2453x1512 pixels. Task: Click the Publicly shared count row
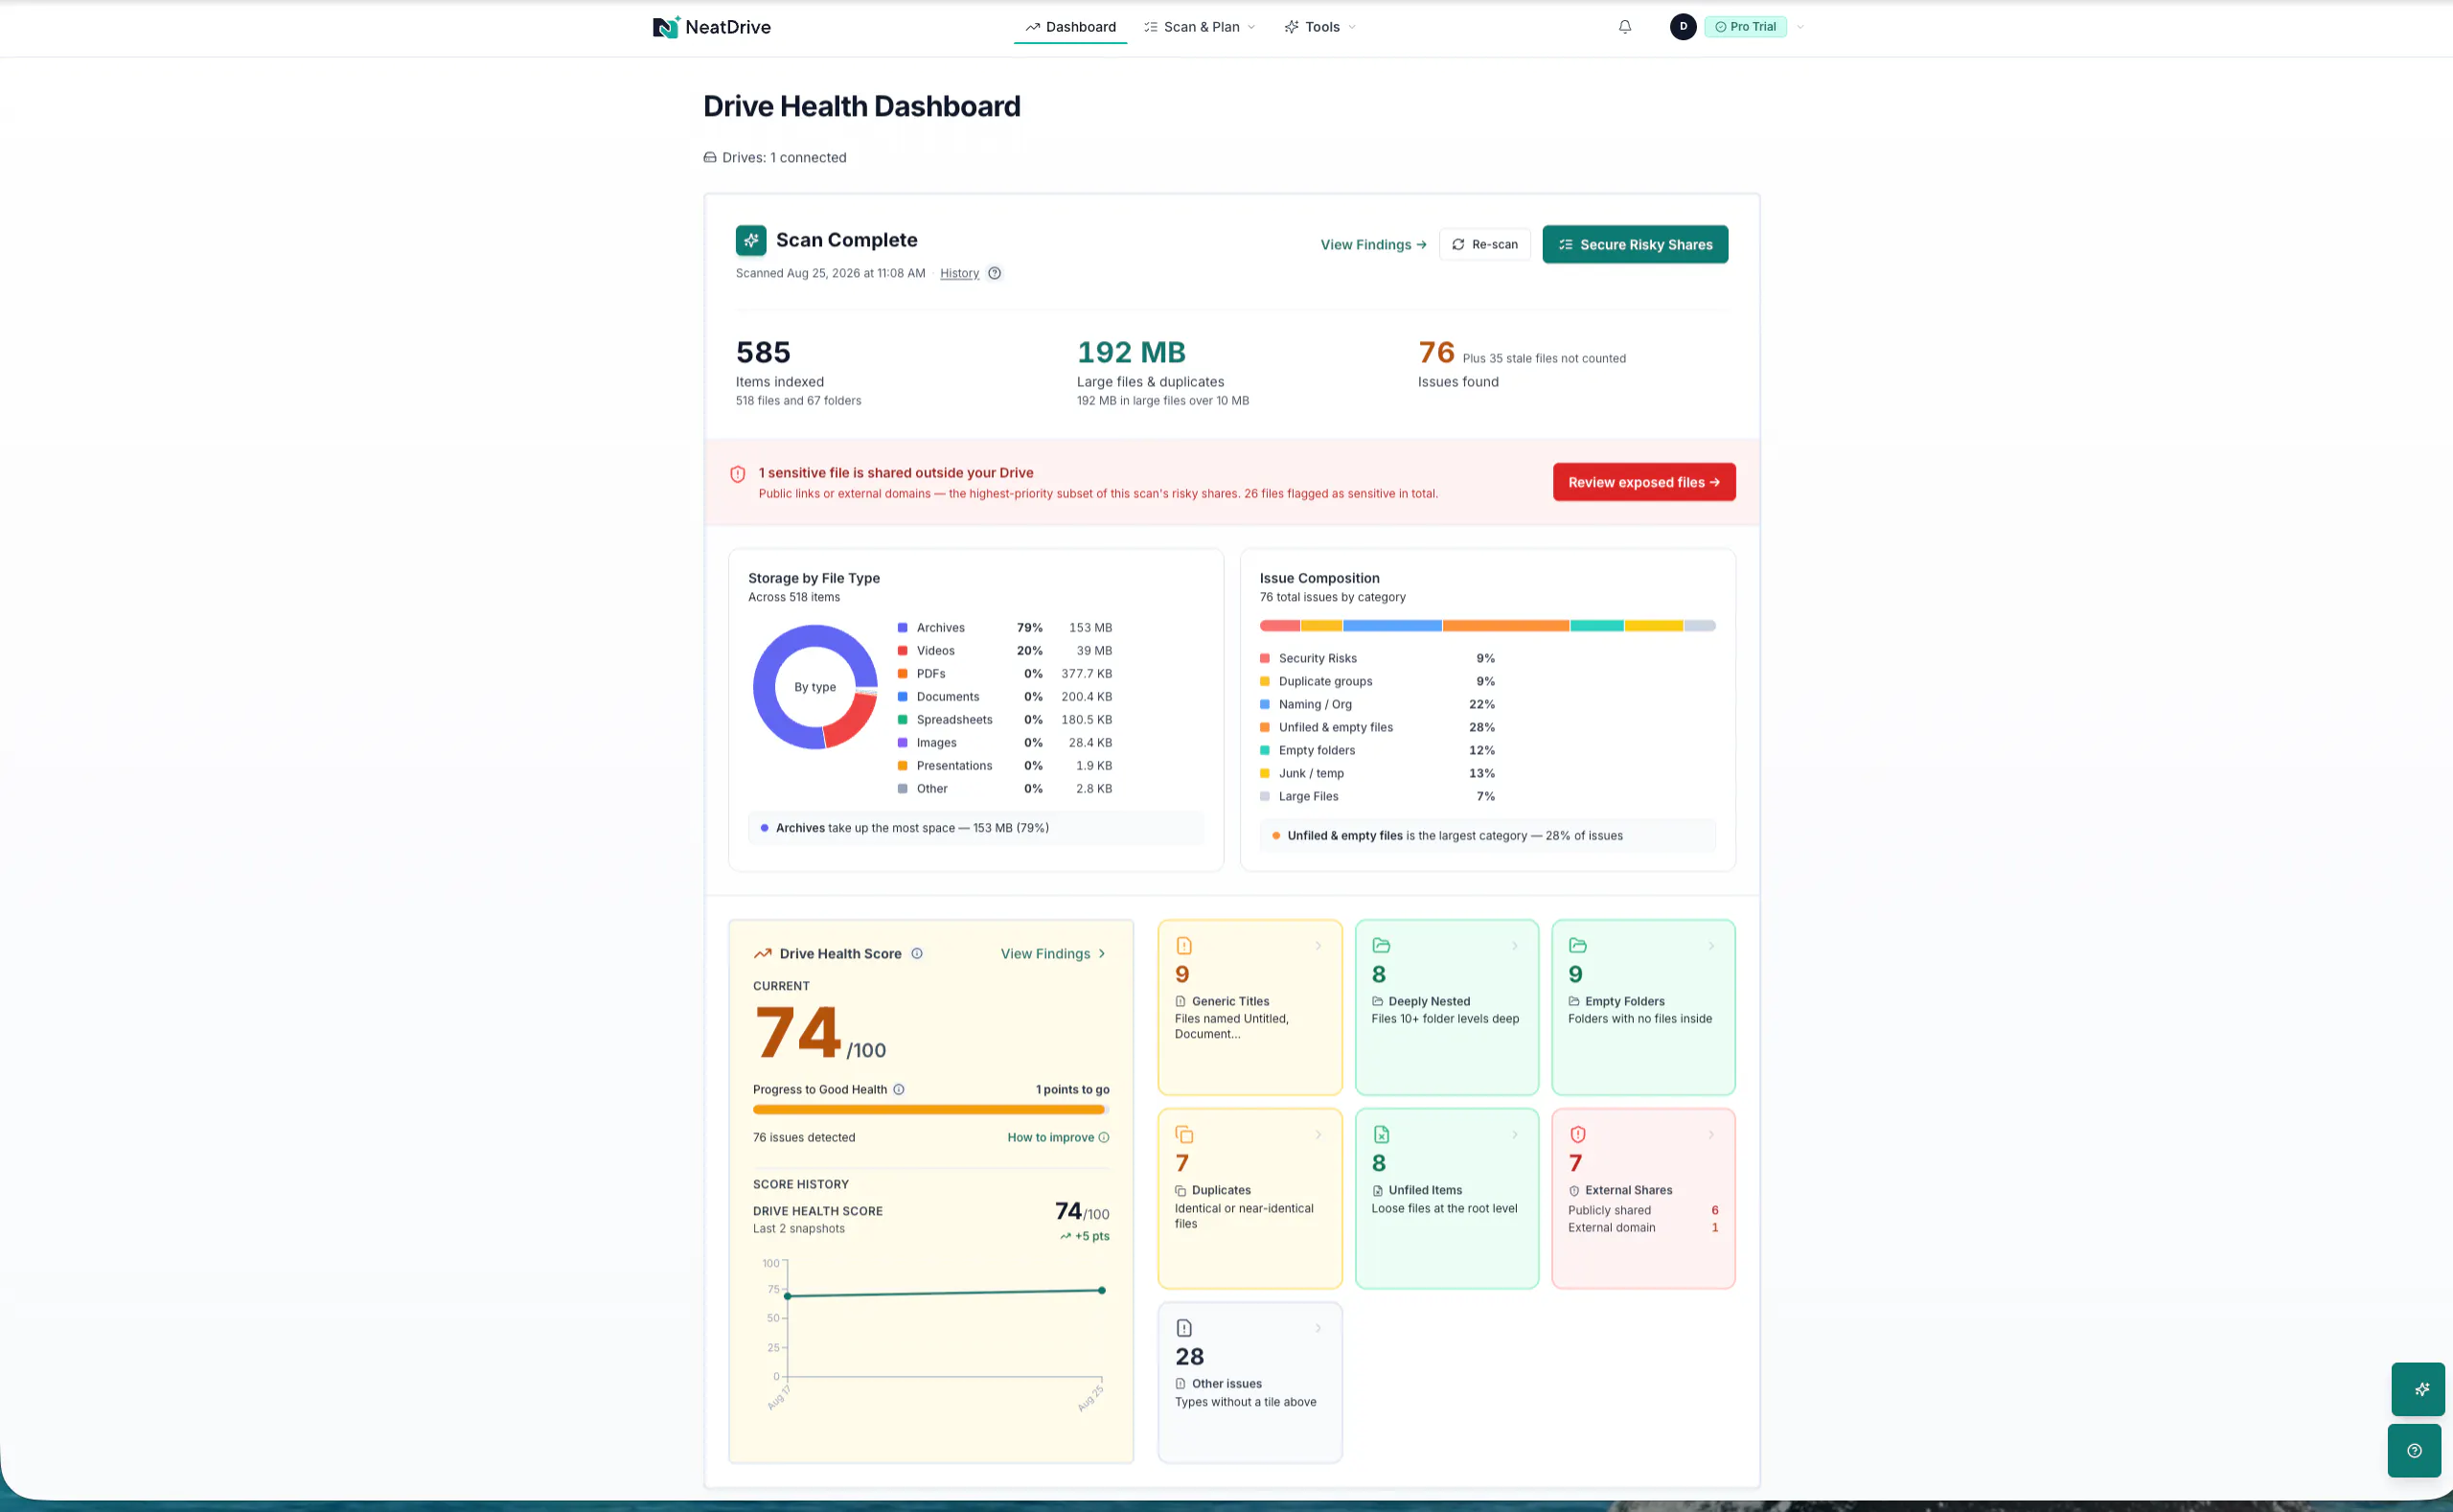pos(1643,1211)
